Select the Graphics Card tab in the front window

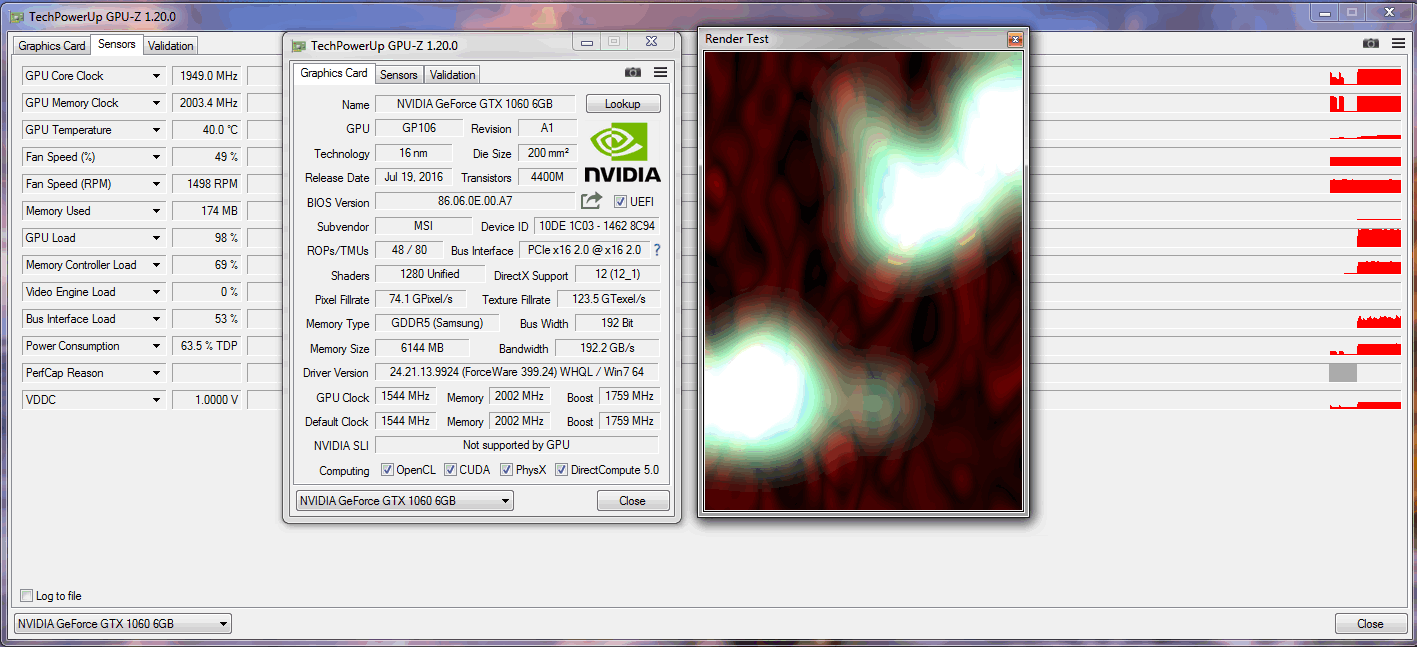[334, 73]
